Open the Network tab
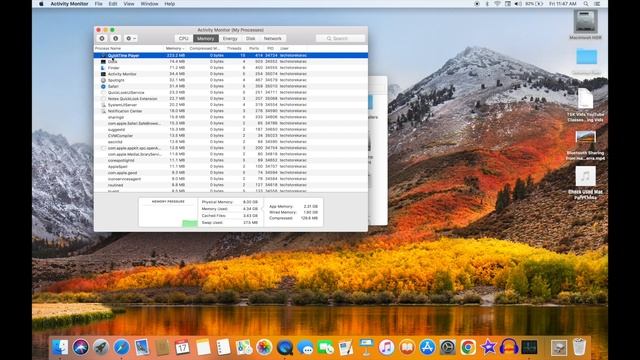 [x=273, y=38]
